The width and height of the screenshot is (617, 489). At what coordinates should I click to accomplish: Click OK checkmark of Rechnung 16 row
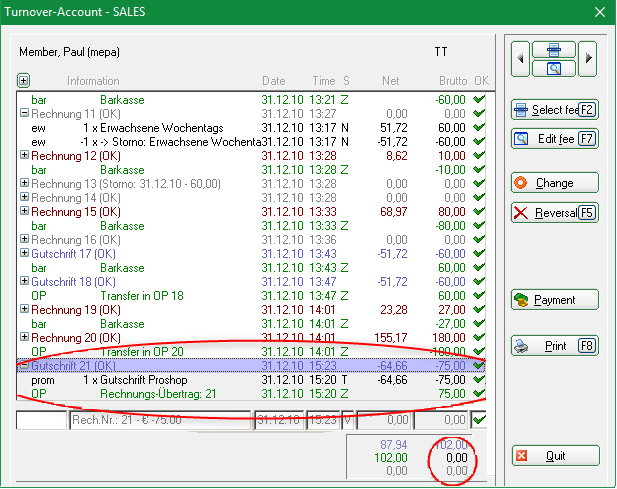tap(478, 239)
